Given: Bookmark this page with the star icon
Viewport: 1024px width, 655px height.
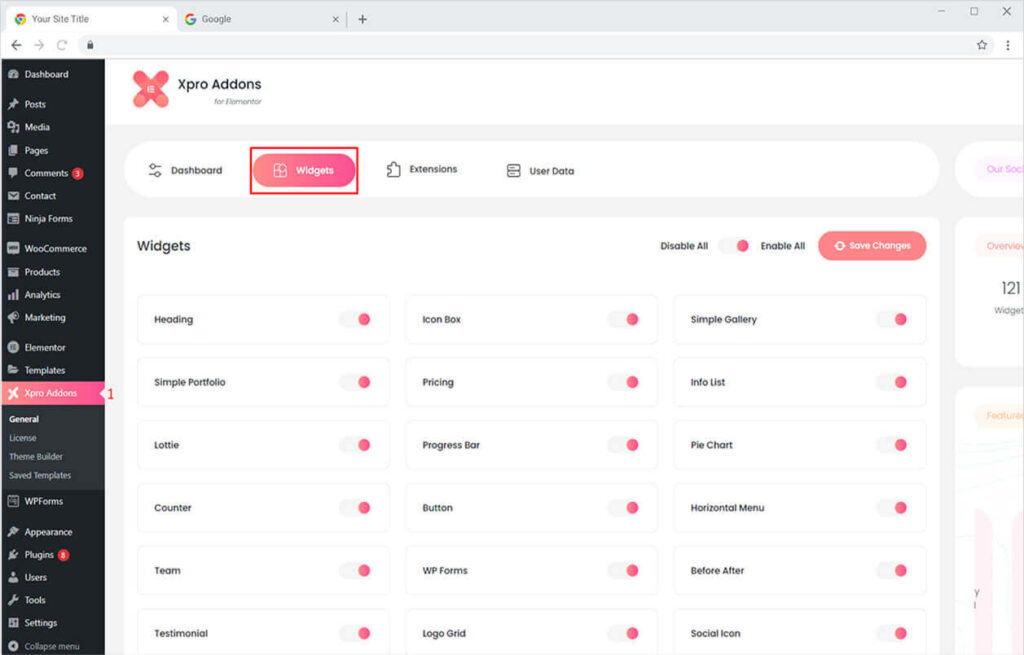Looking at the screenshot, I should click(x=982, y=45).
